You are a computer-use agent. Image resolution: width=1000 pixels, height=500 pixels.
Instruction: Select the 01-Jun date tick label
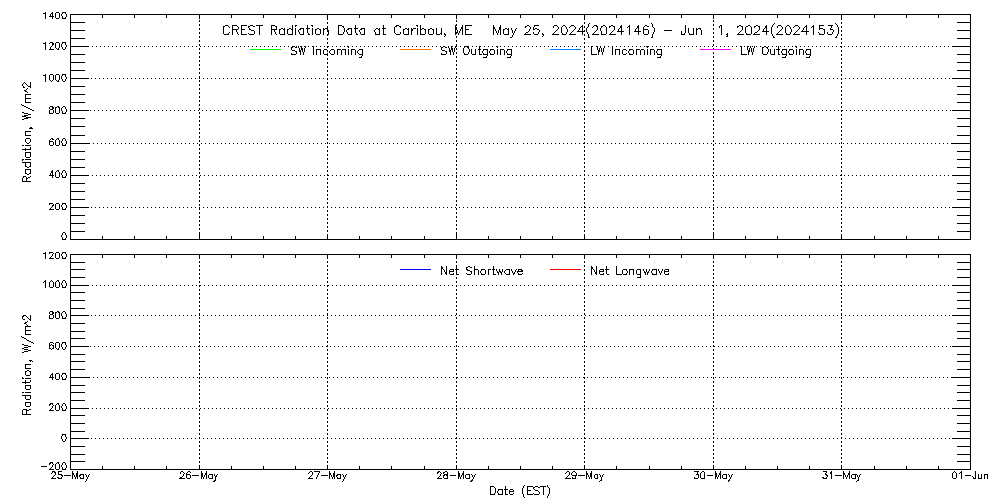point(970,477)
